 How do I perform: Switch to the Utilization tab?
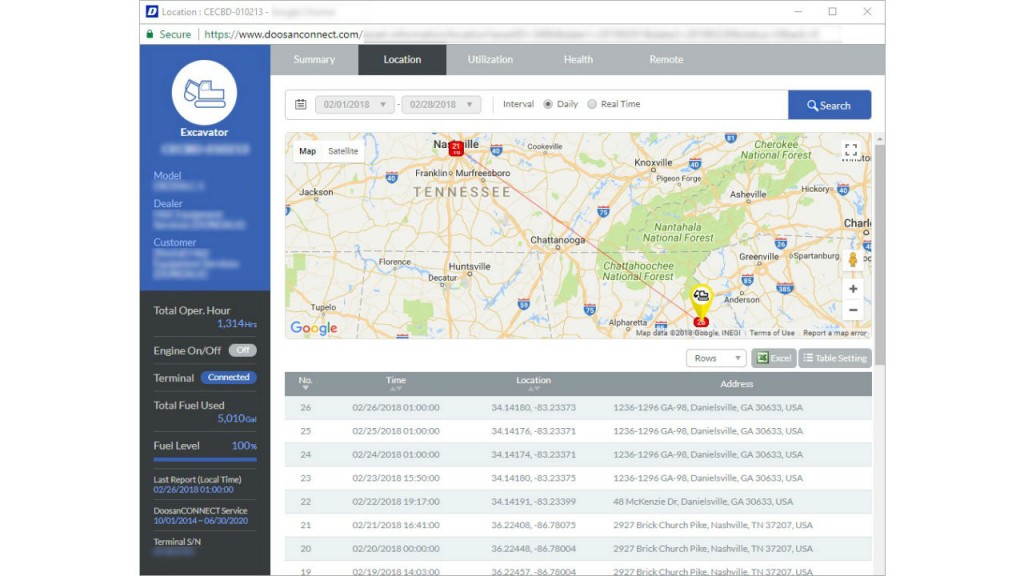coord(490,59)
